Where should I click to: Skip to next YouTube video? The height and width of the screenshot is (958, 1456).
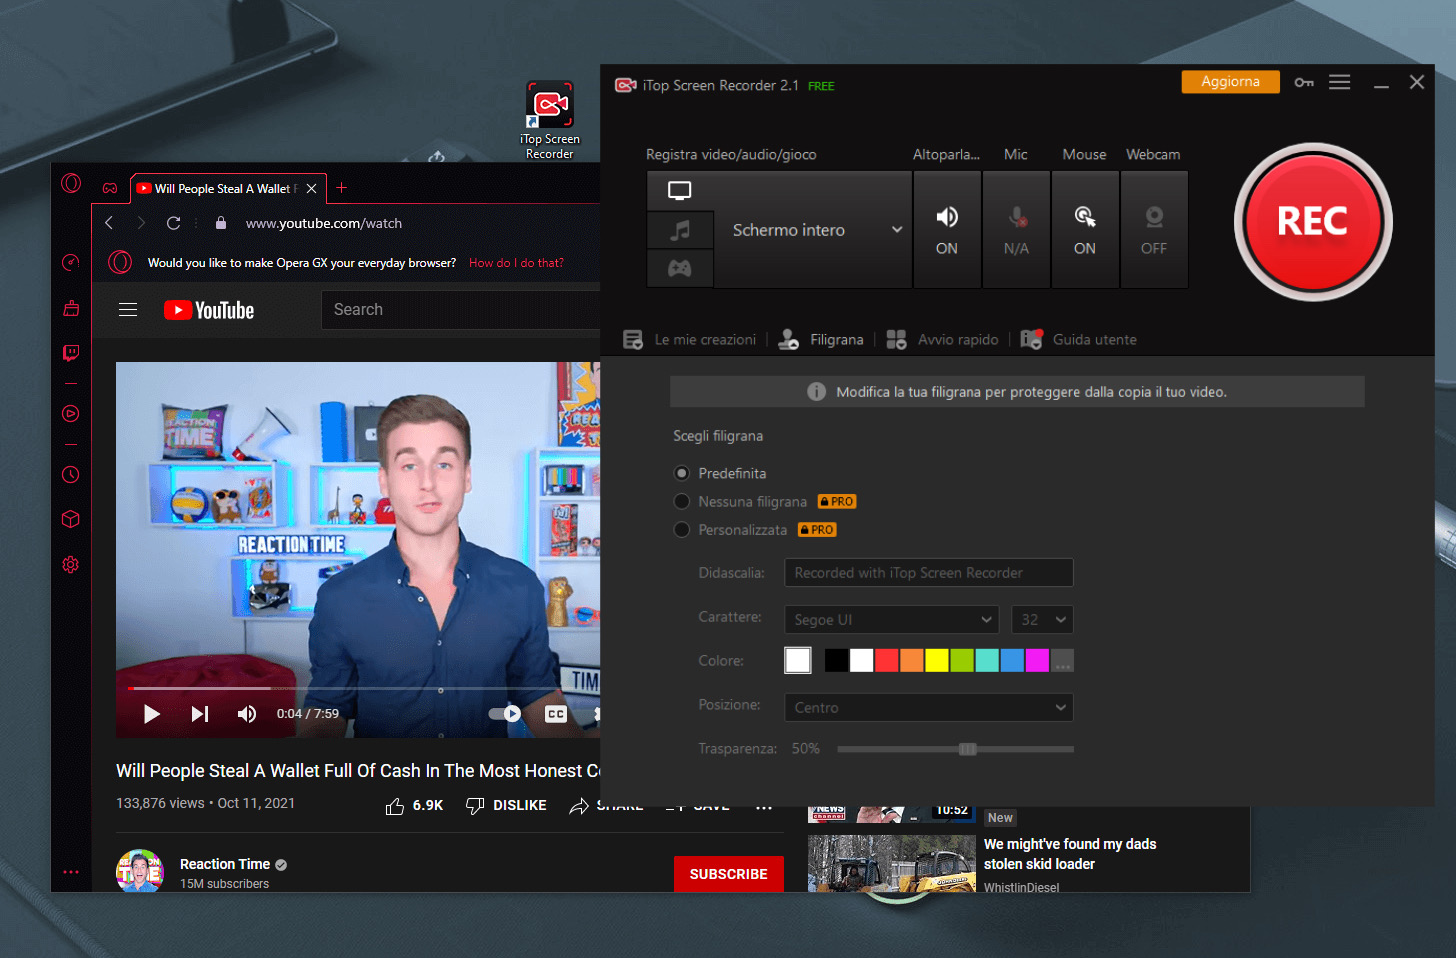pyautogui.click(x=200, y=714)
